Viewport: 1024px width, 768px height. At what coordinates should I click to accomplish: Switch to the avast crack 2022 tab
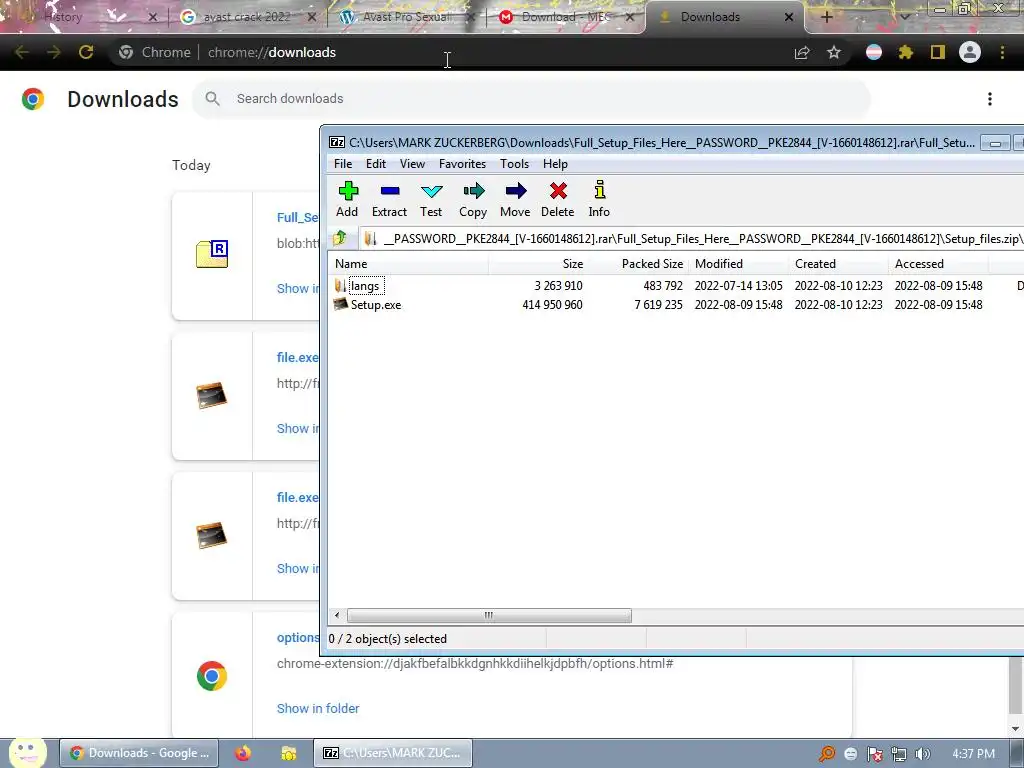click(247, 17)
